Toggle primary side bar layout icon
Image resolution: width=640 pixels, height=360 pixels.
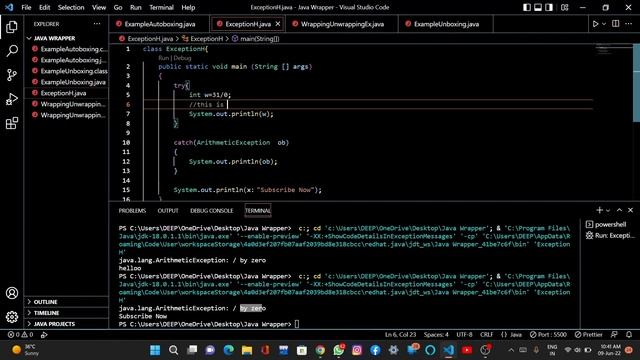coord(527,7)
